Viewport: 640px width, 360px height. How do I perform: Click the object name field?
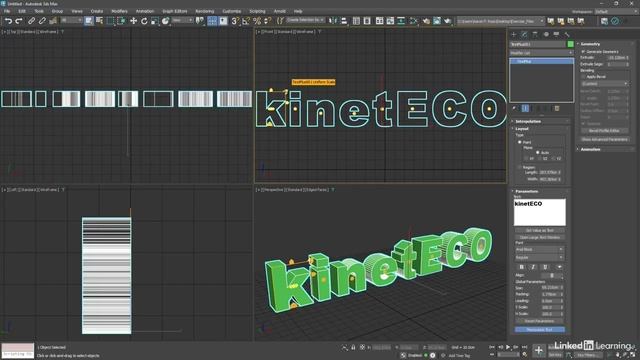[538, 44]
